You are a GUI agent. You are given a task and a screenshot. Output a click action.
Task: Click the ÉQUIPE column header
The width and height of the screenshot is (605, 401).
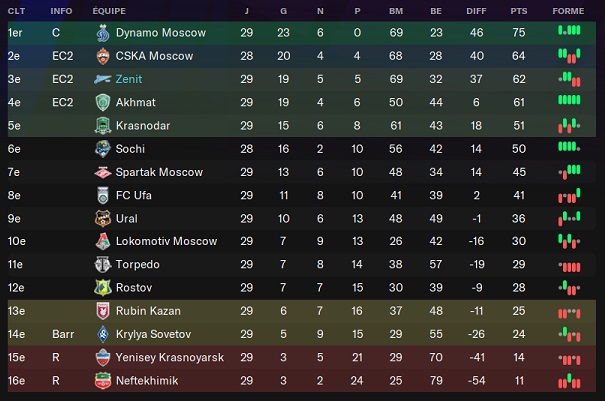(108, 9)
